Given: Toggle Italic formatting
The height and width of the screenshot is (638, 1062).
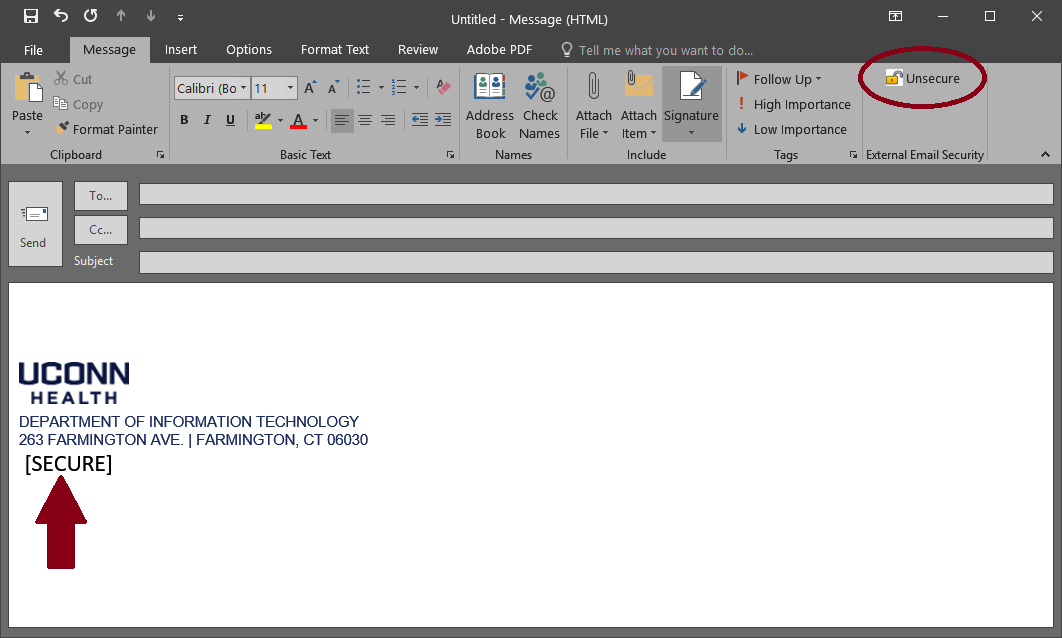Looking at the screenshot, I should click(x=207, y=120).
